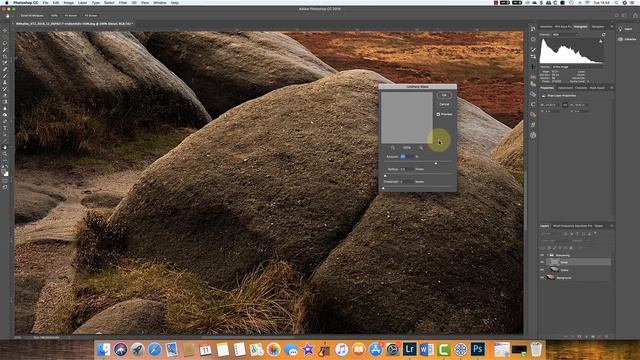Switch to the Histogram tab
Image resolution: width=640 pixels, height=360 pixels.
[580, 27]
